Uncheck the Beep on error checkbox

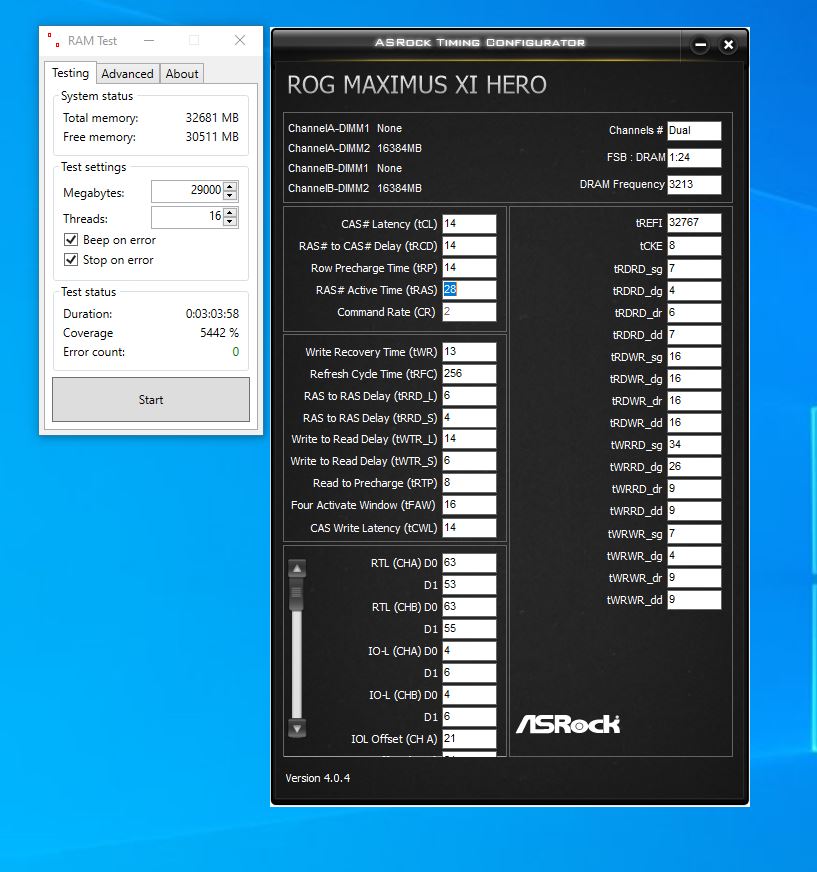(x=71, y=240)
